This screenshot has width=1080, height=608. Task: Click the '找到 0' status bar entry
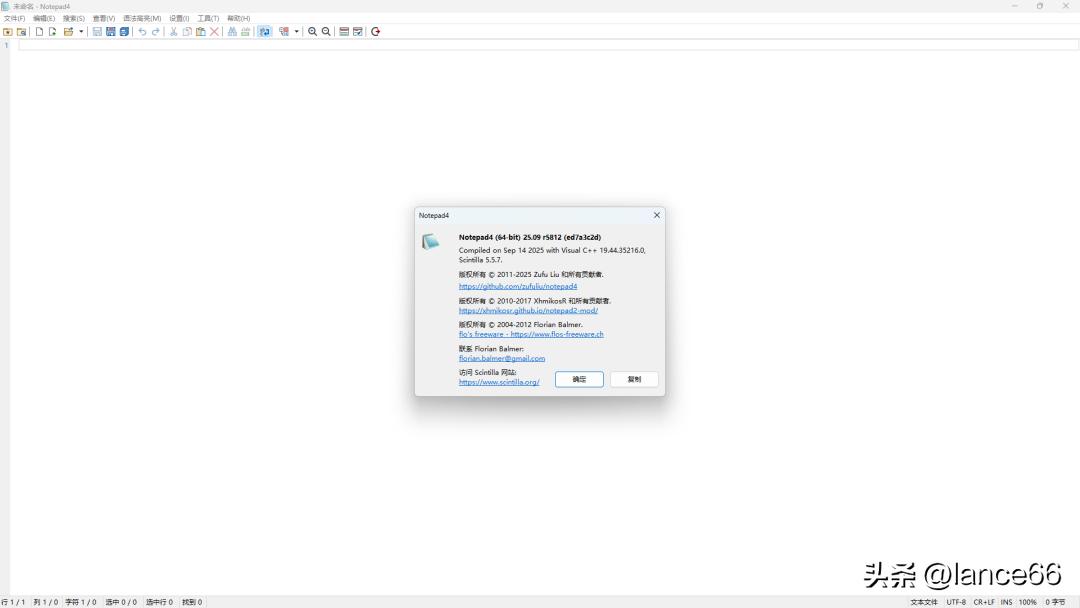[x=192, y=602]
